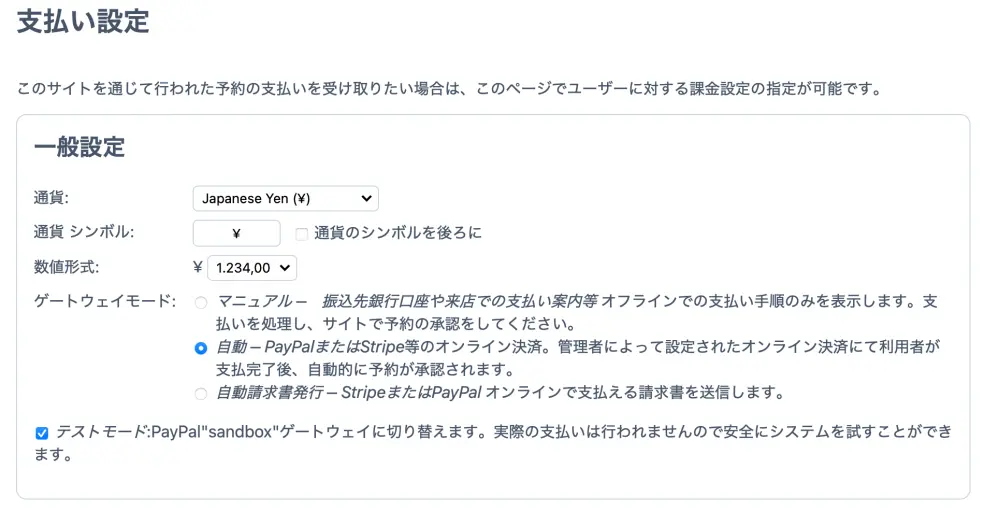The height and width of the screenshot is (511, 984).
Task: Open the Japanese Yen currency dropdown
Action: pos(285,199)
